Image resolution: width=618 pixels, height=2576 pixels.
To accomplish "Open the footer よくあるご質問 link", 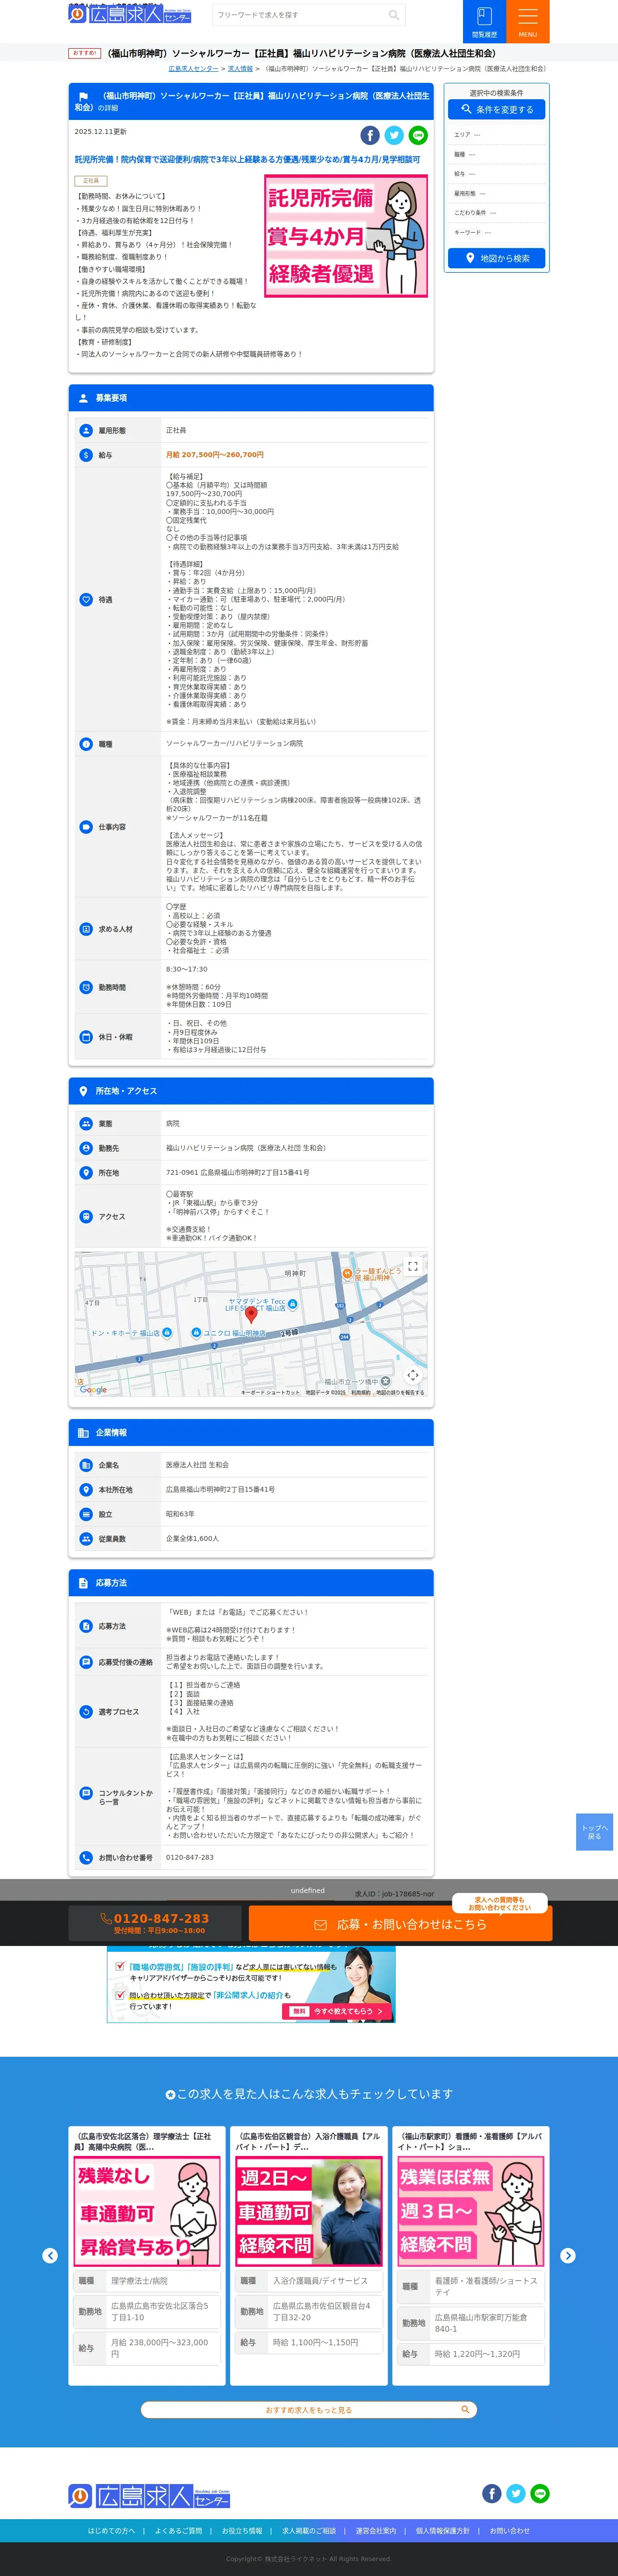I will 178,2531.
